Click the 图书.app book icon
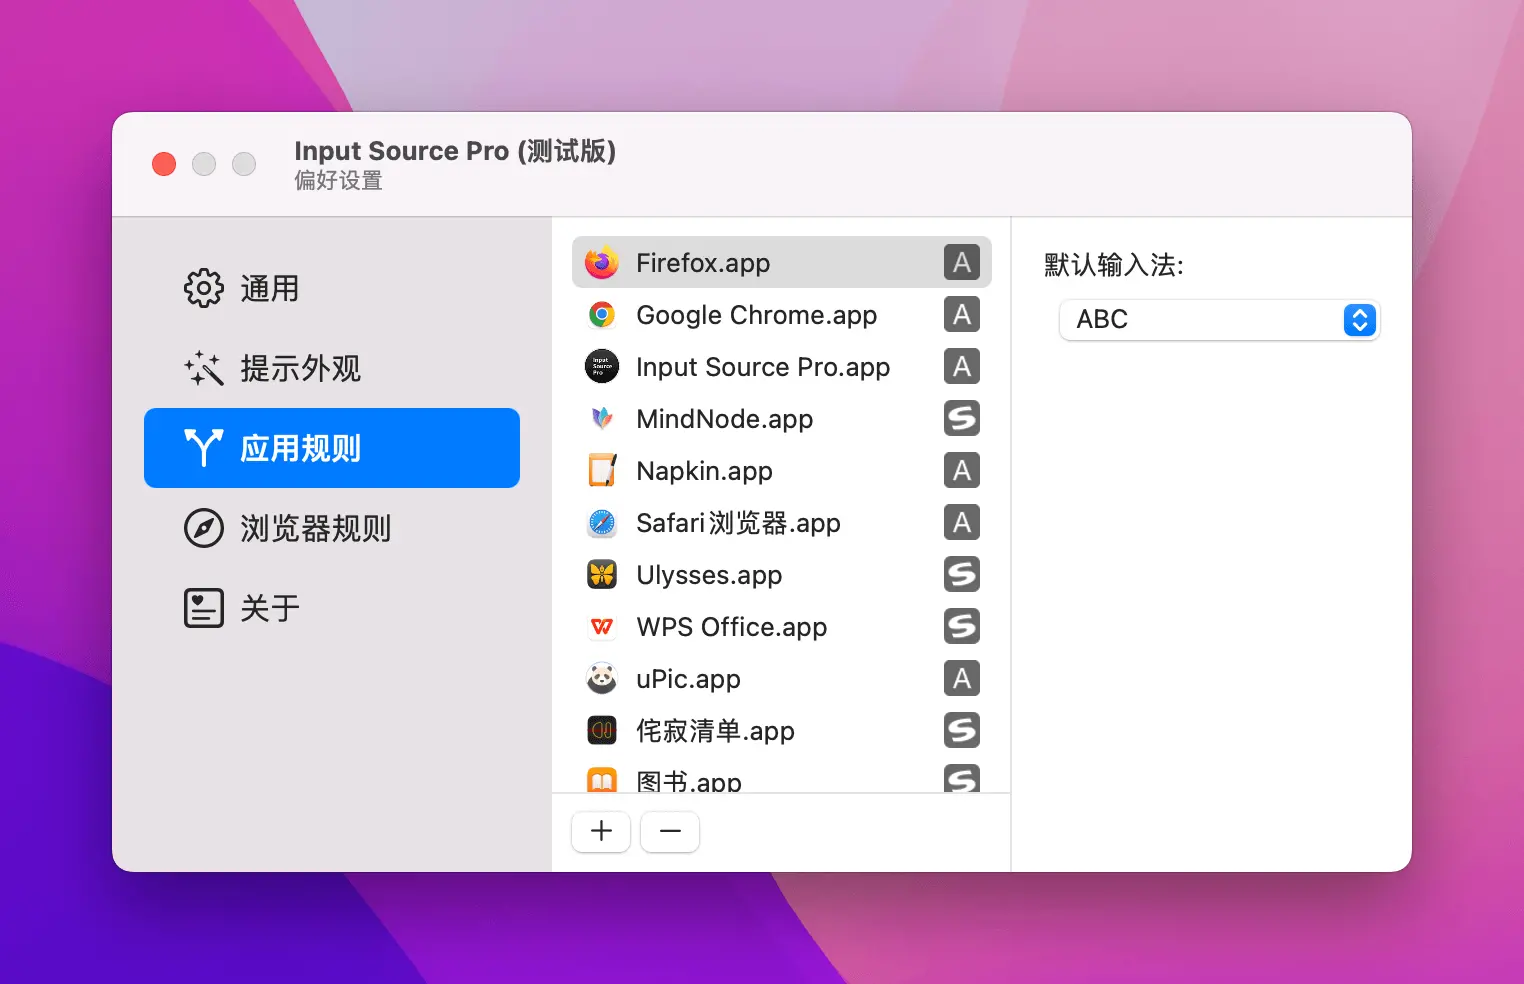The width and height of the screenshot is (1524, 984). click(x=601, y=778)
